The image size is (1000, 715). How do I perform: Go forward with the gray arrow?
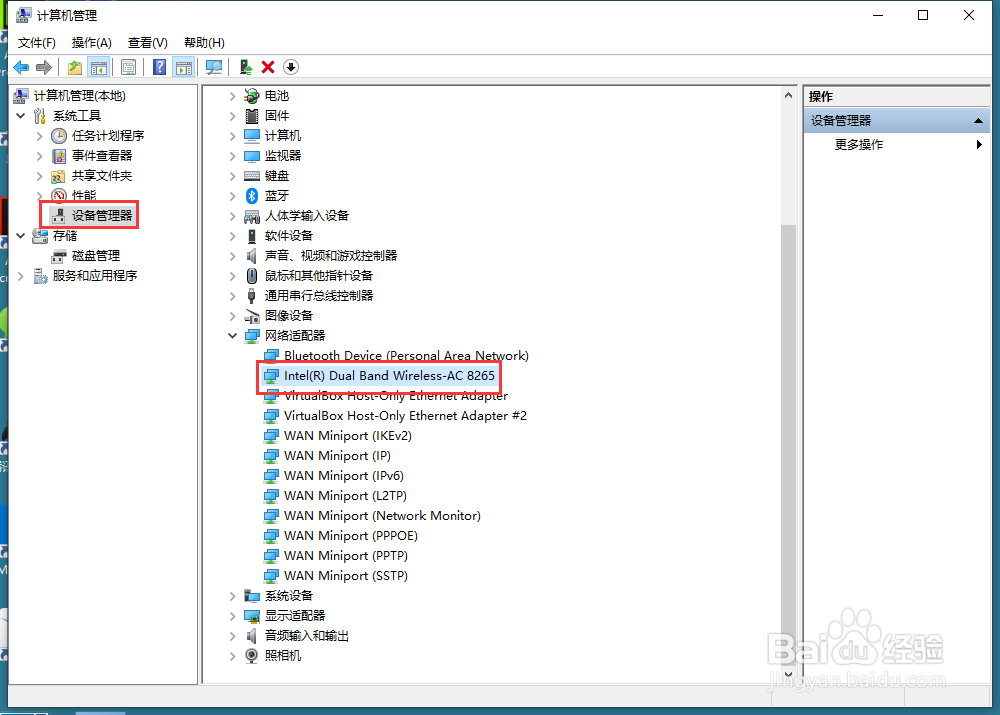(44, 67)
